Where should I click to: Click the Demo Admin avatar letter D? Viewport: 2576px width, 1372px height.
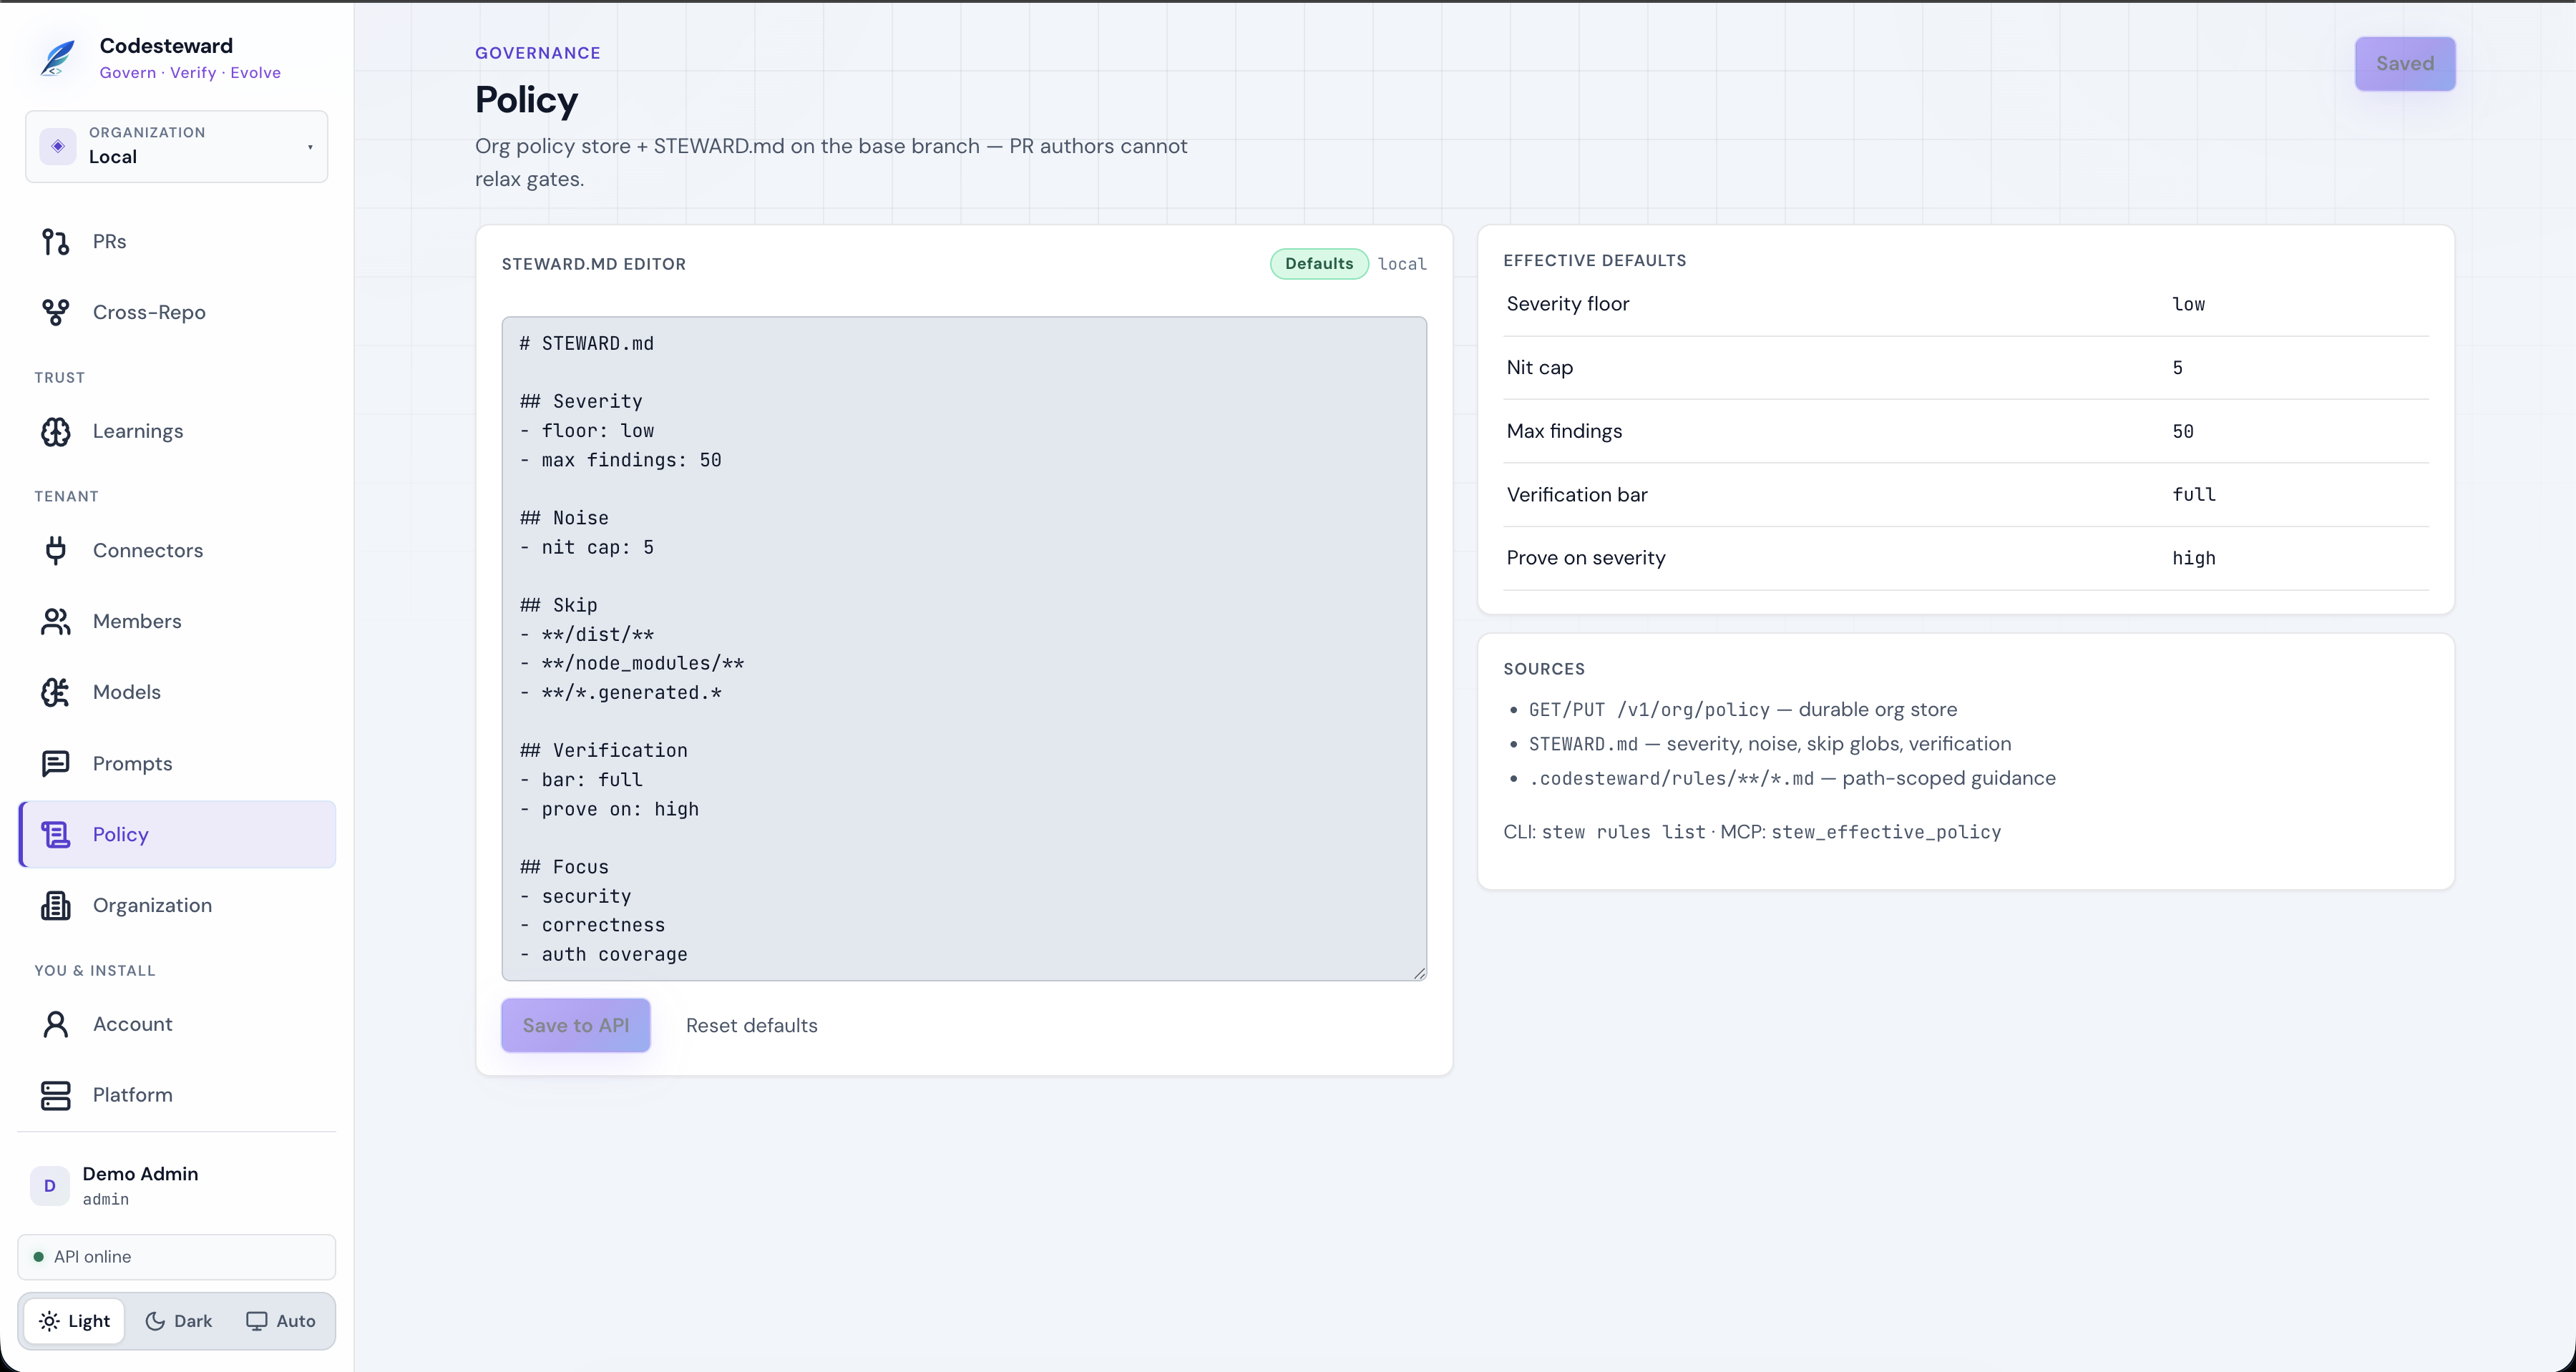tap(50, 1186)
